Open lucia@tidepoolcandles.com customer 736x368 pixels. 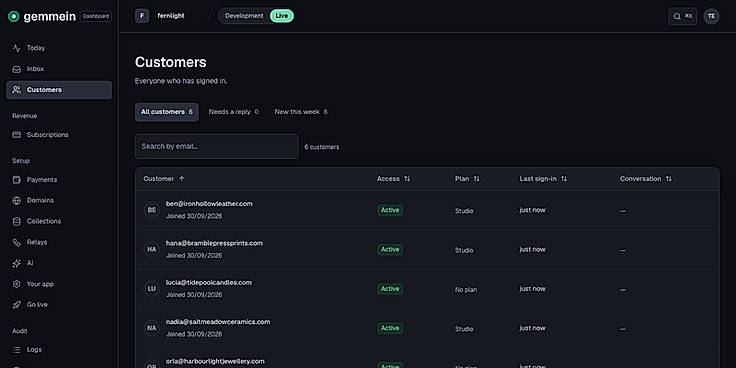209,283
